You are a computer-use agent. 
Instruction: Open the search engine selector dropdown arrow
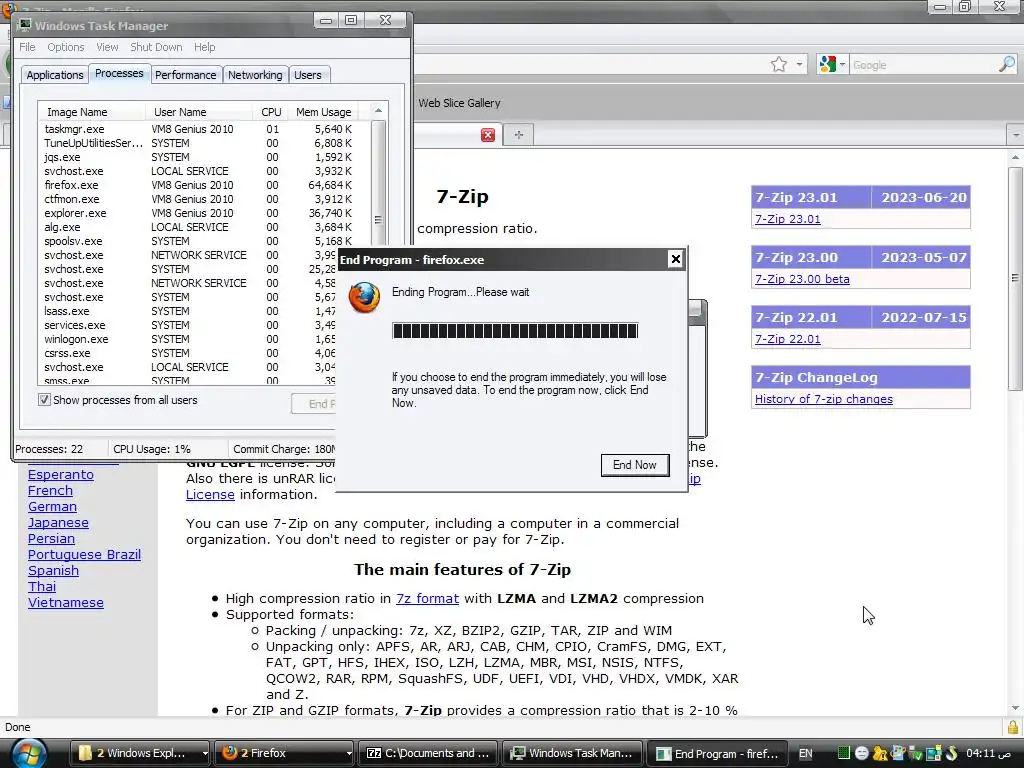coord(842,65)
